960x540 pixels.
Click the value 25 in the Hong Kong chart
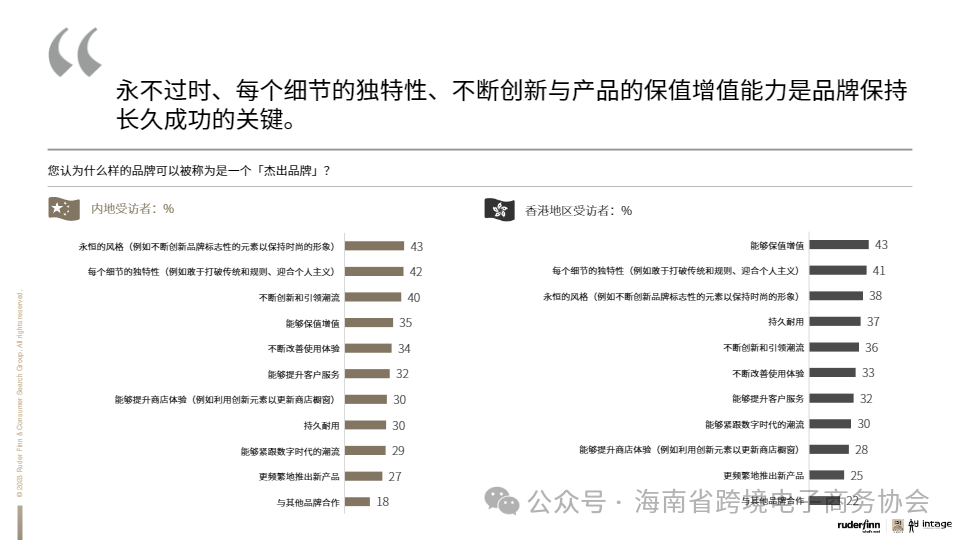click(x=857, y=476)
